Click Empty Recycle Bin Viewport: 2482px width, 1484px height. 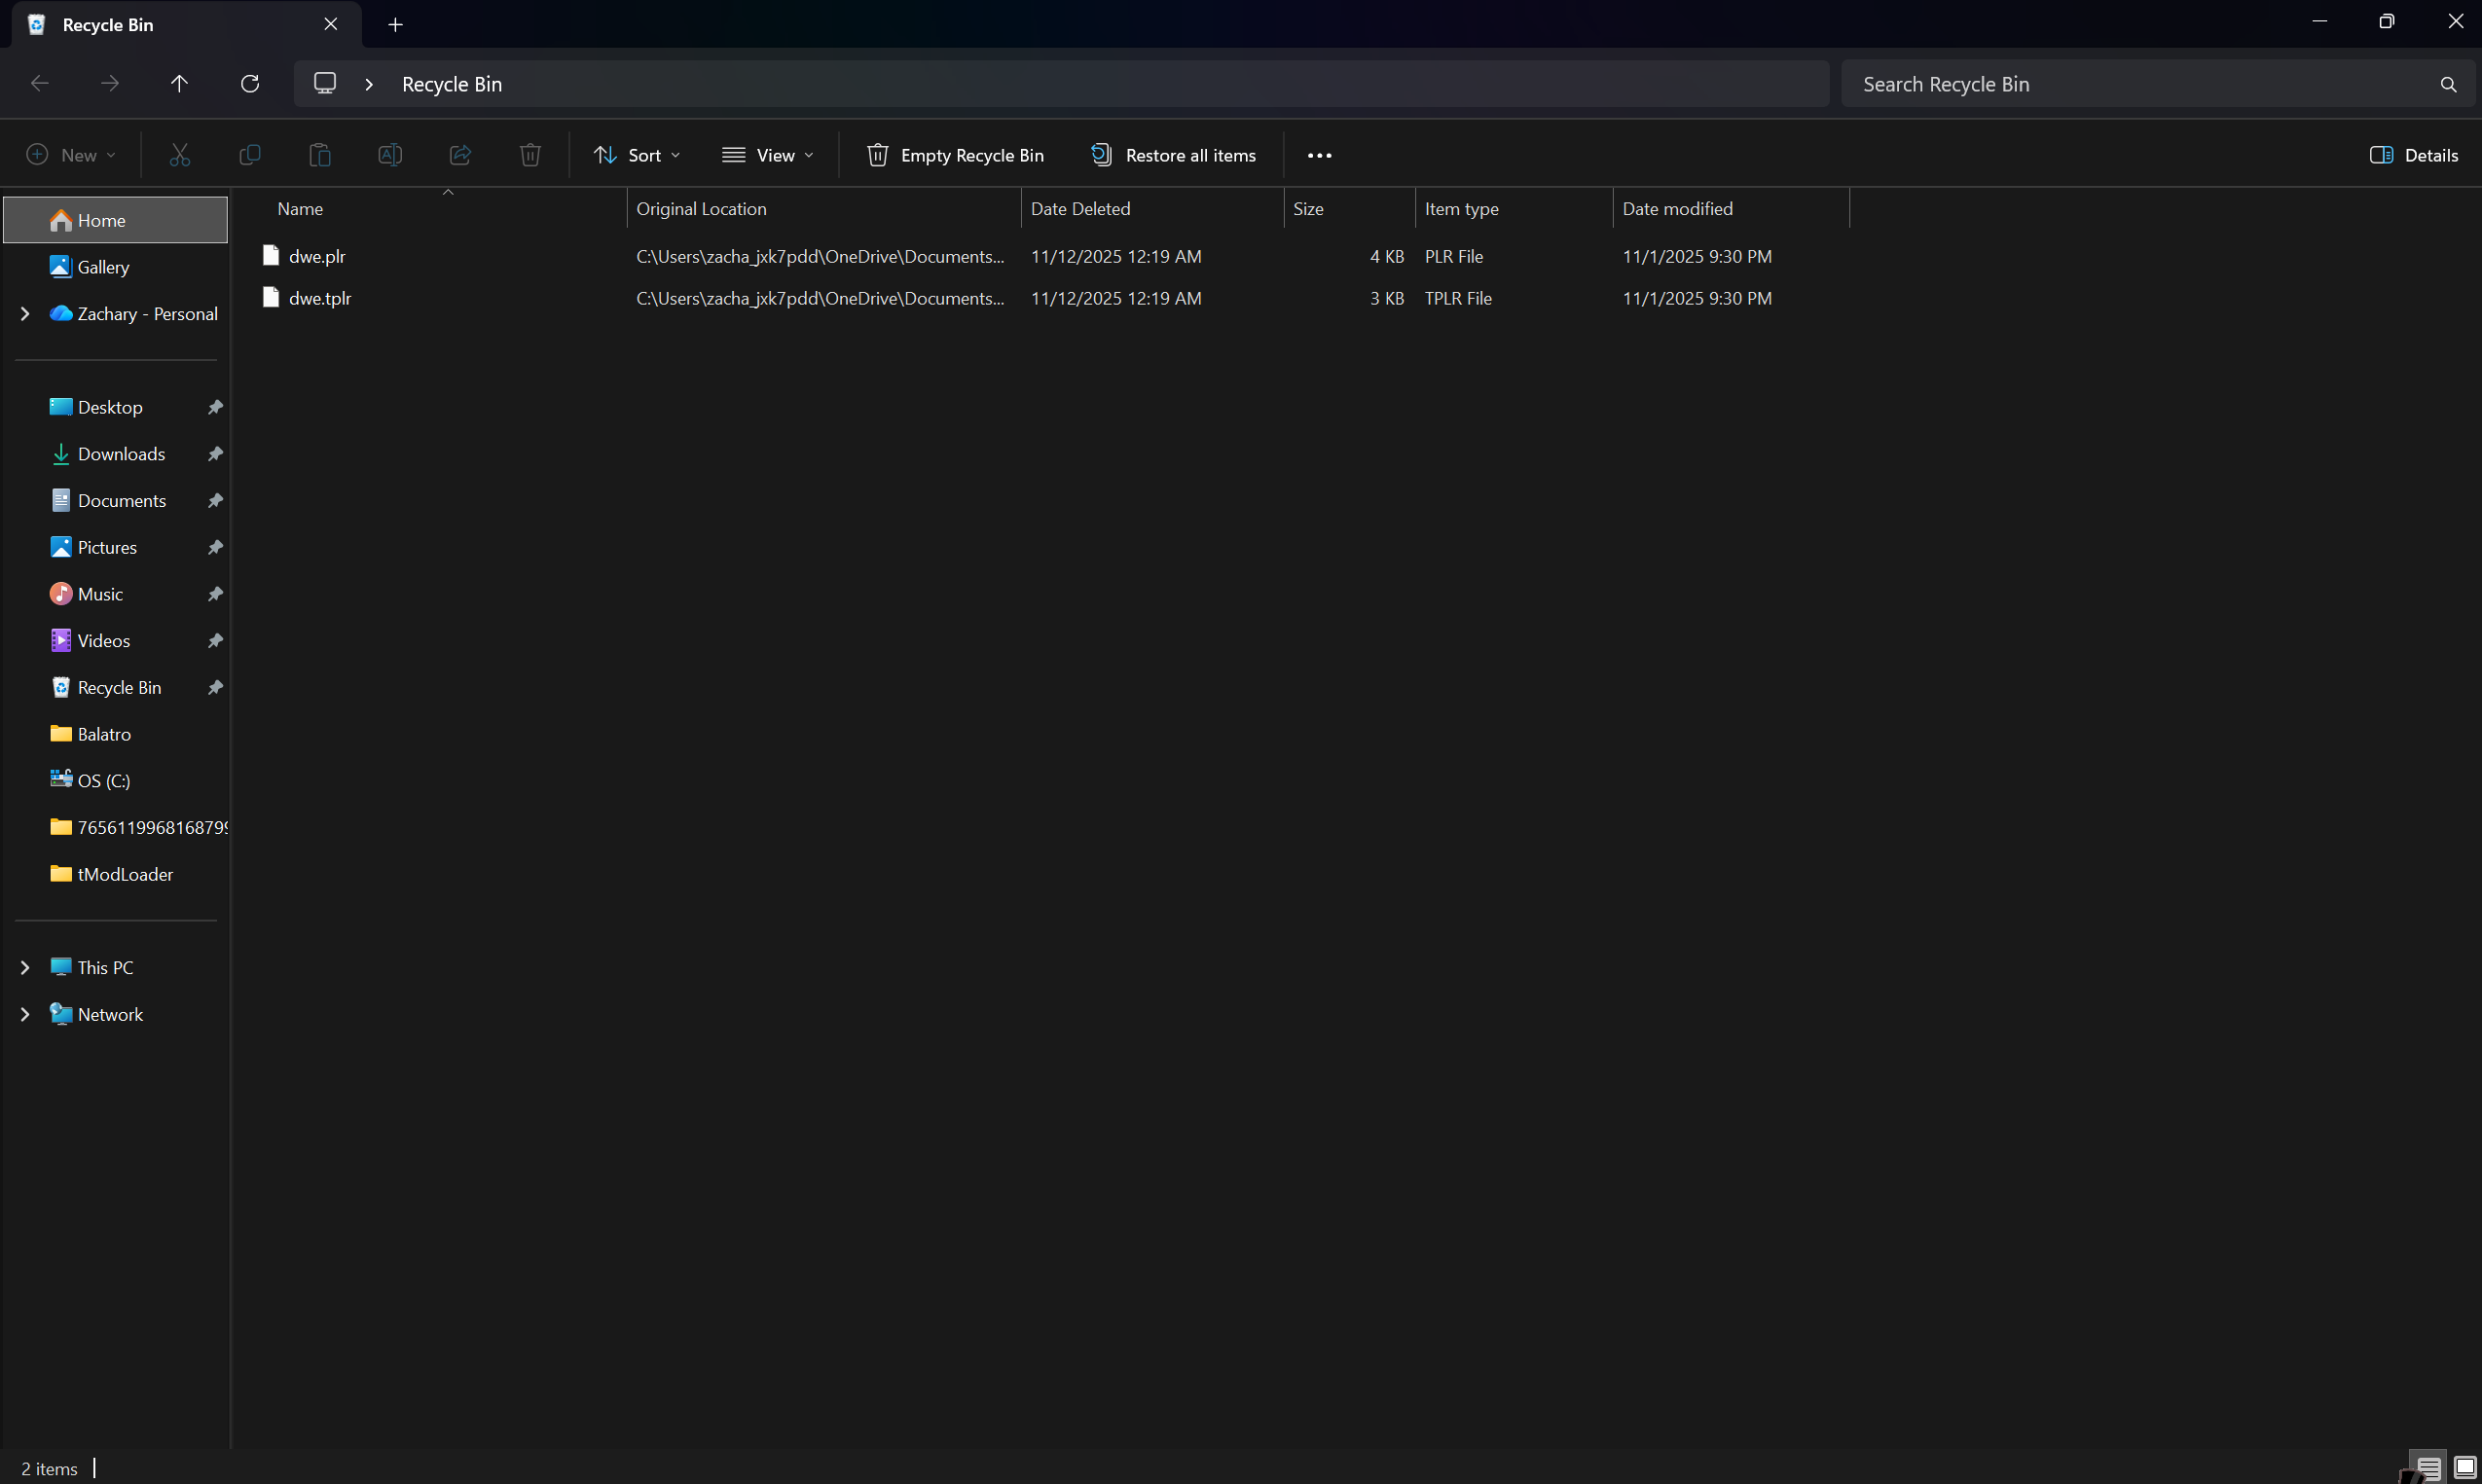coord(954,154)
